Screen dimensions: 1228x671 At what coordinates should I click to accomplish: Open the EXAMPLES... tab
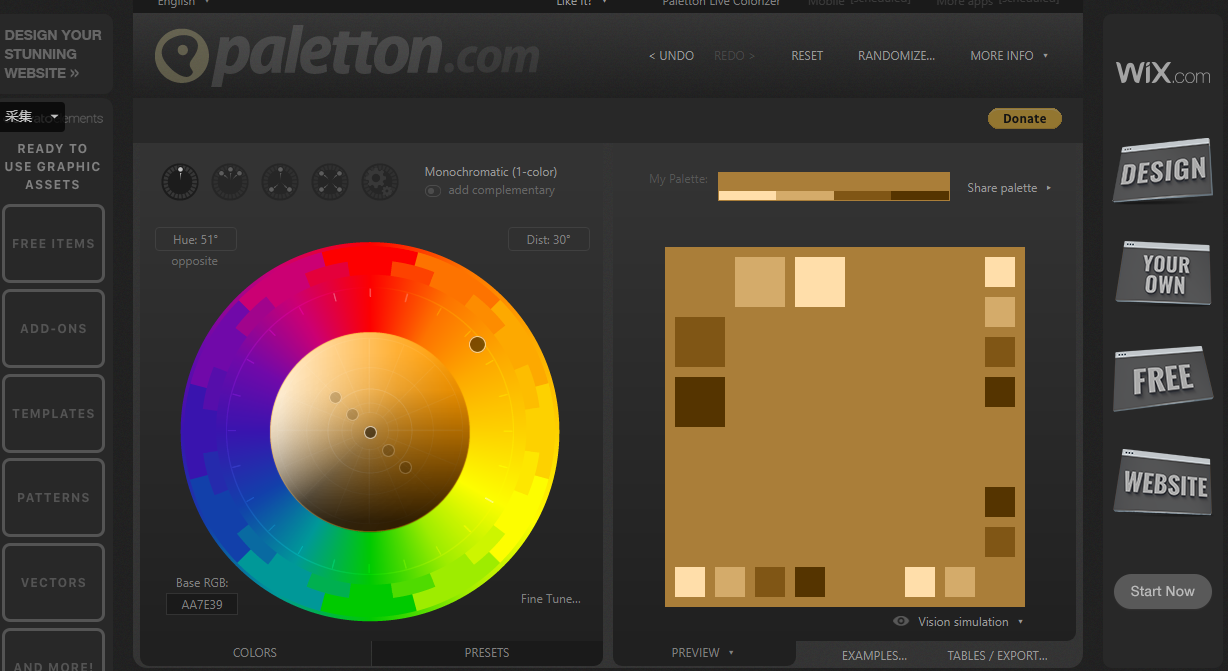(874, 656)
